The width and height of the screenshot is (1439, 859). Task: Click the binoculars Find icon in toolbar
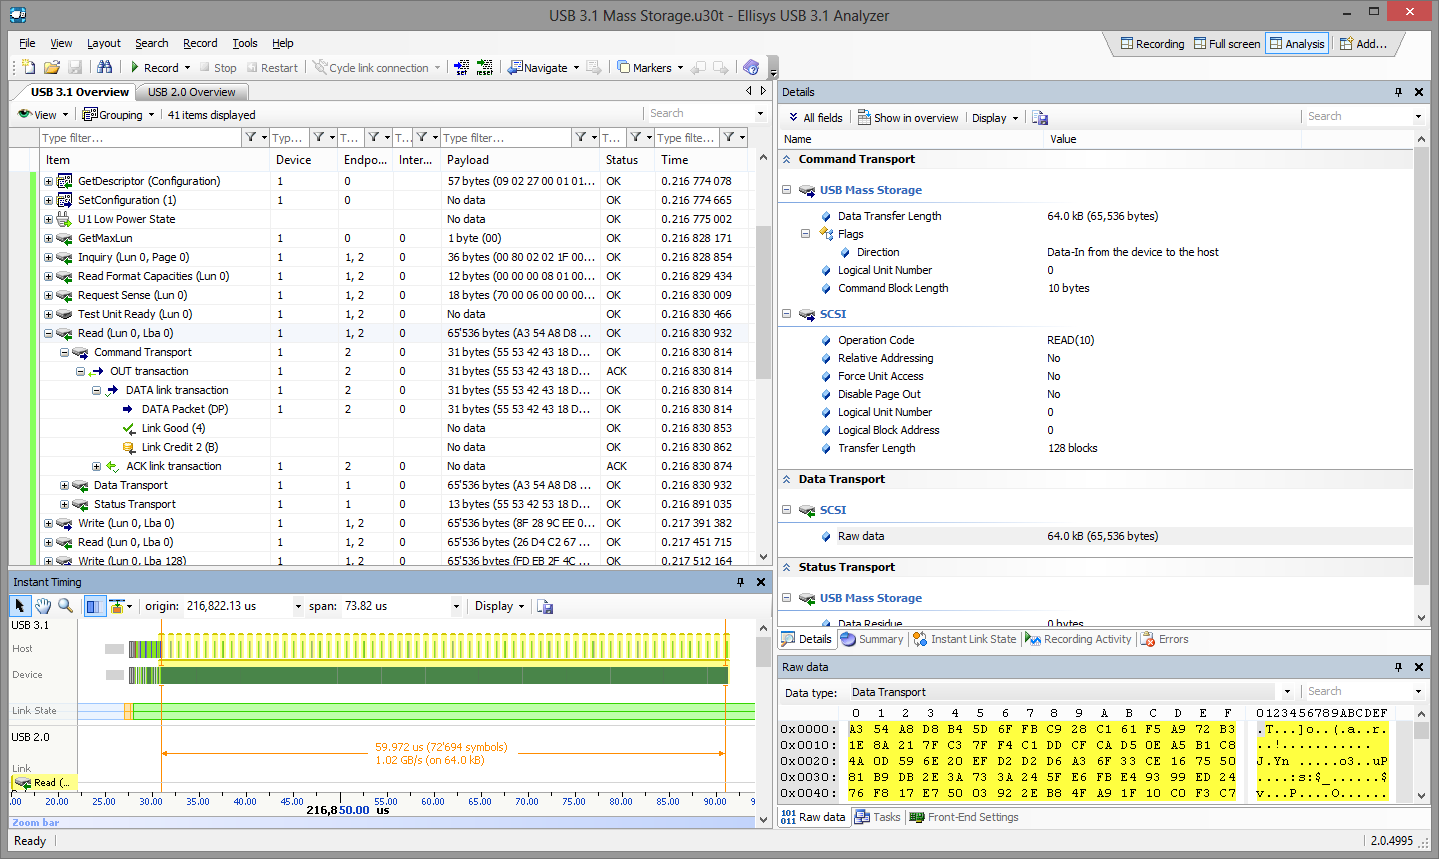tap(105, 67)
